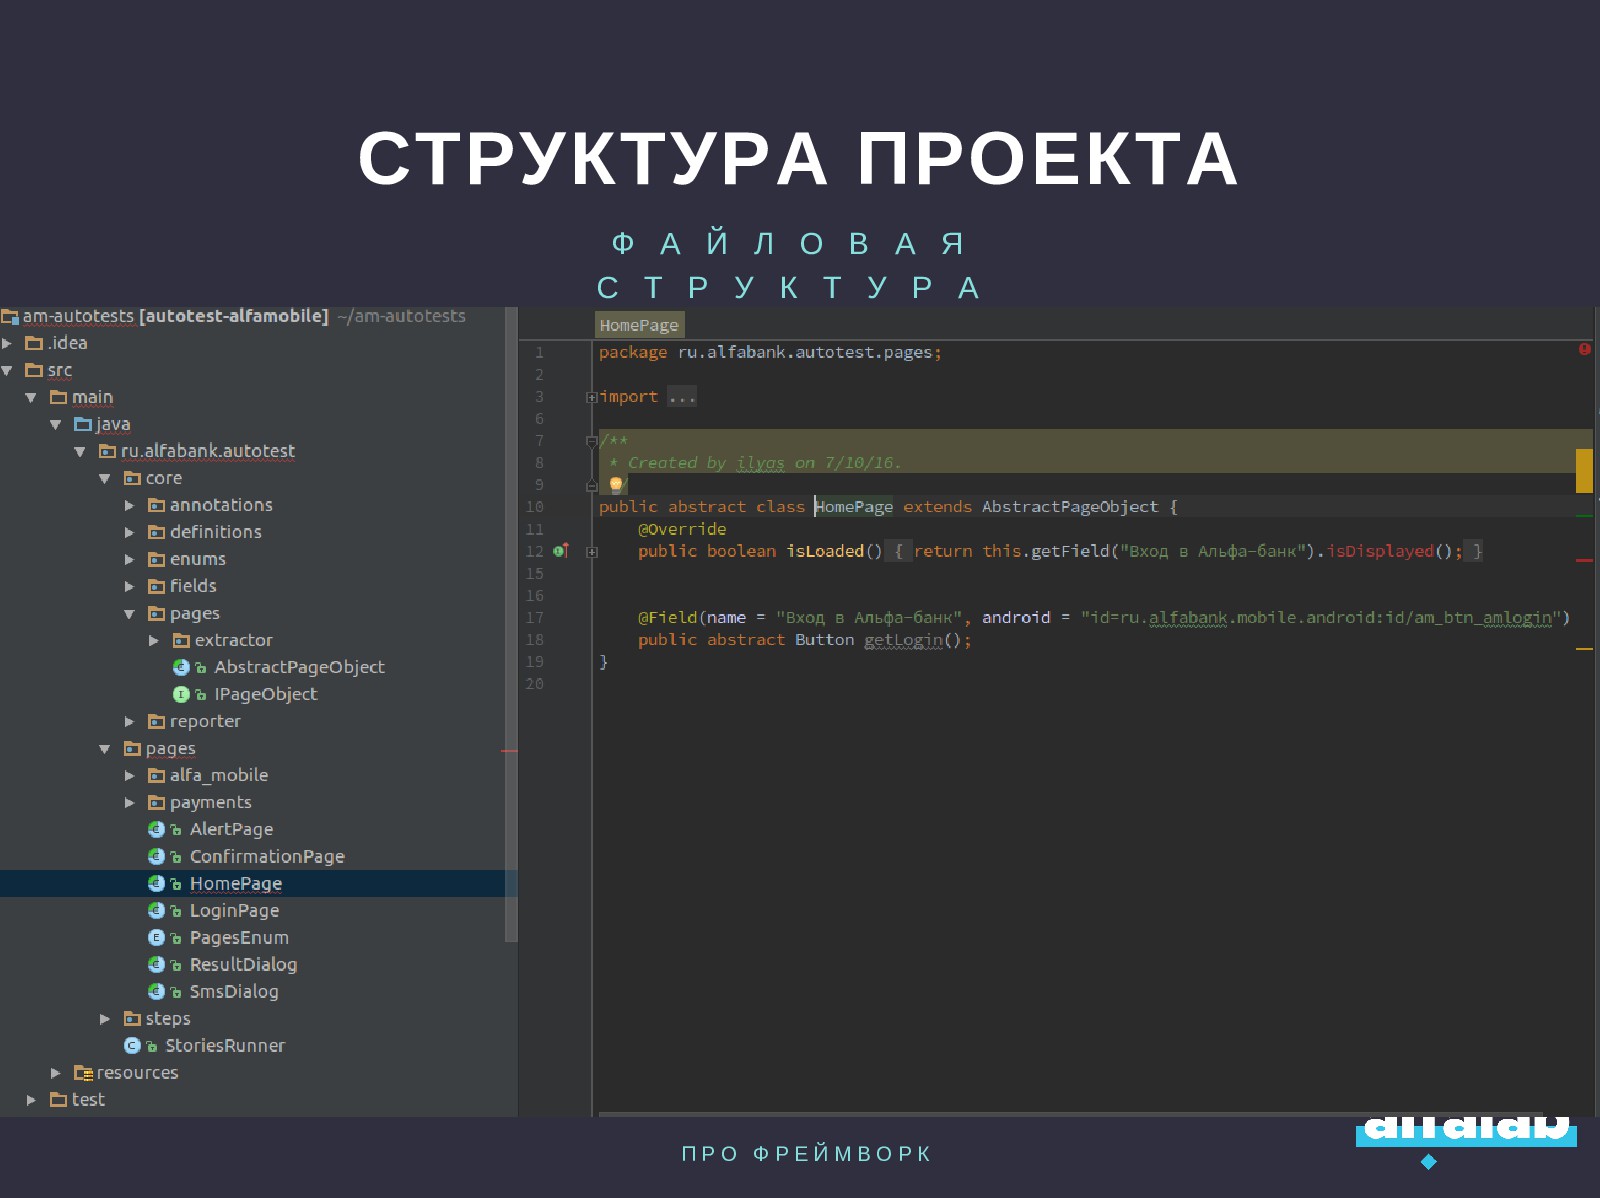The width and height of the screenshot is (1600, 1198).
Task: Click the intention lightbulb icon in editor
Action: coord(616,484)
